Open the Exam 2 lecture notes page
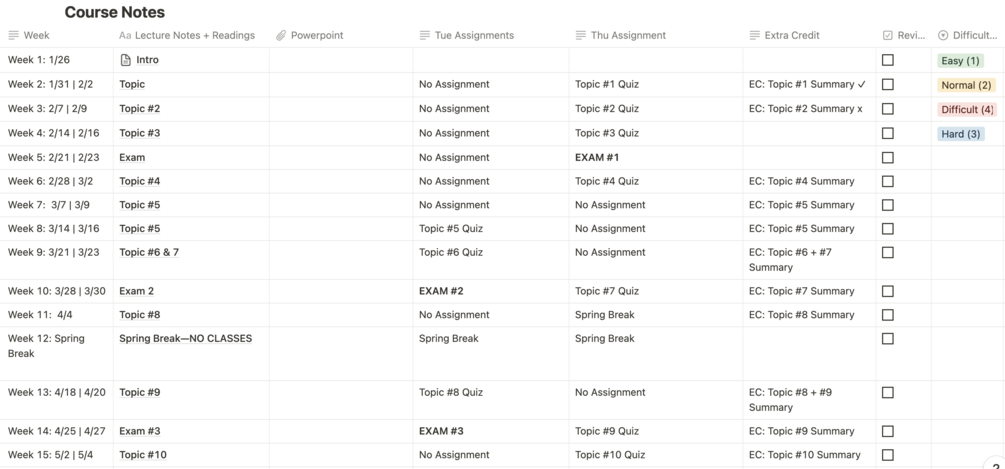Viewport: 1005px width, 469px height. coord(137,291)
